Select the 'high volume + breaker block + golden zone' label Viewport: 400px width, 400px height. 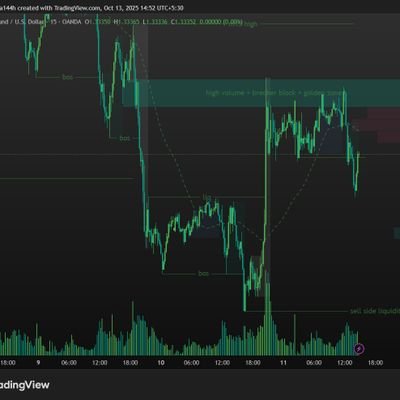click(x=274, y=93)
